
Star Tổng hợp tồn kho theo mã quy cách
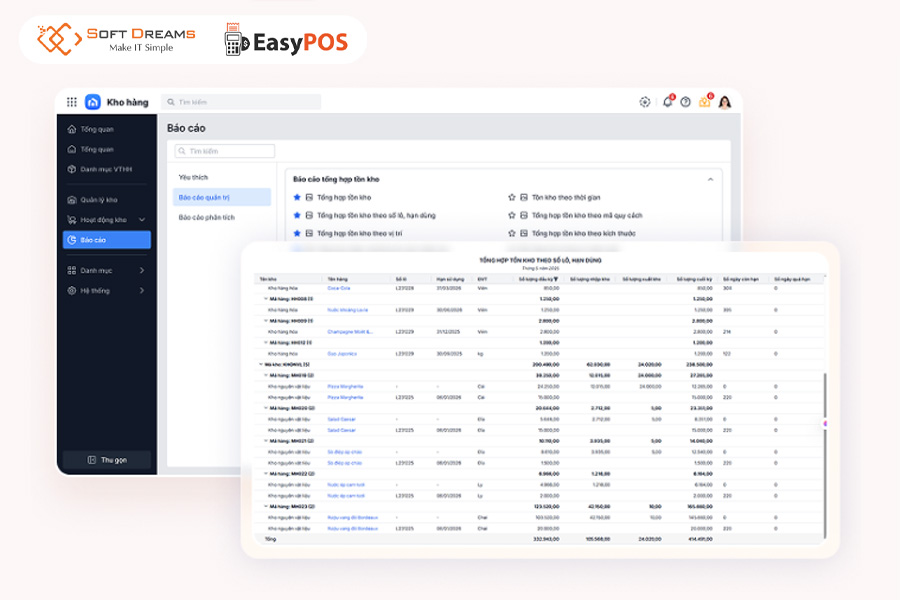pos(512,215)
